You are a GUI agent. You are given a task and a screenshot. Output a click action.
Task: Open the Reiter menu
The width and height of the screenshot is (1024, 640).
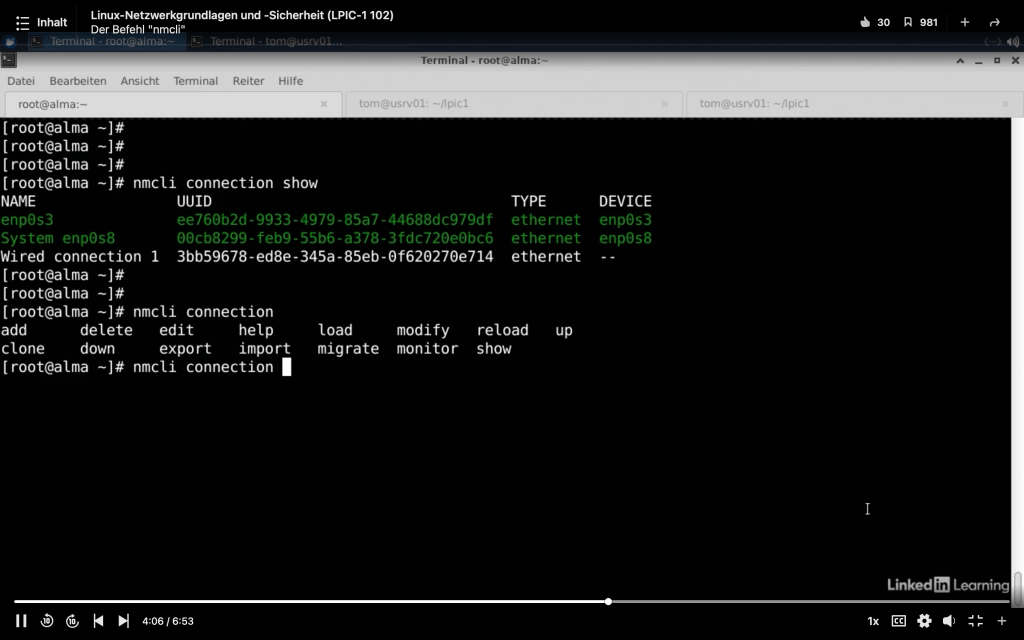point(248,81)
